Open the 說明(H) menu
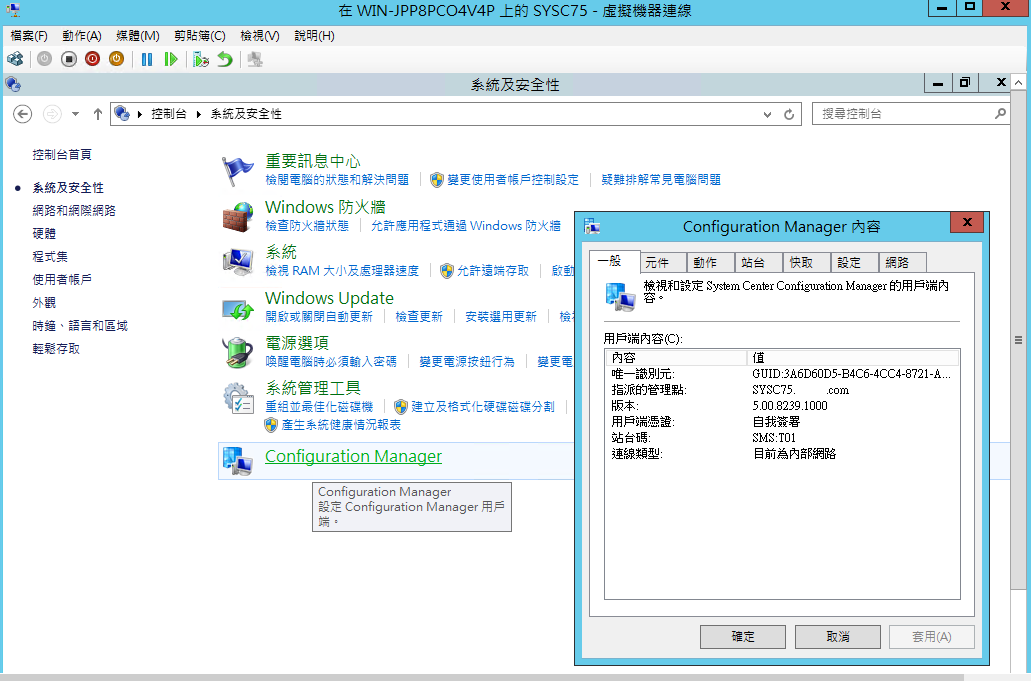This screenshot has width=1031, height=681. [314, 35]
